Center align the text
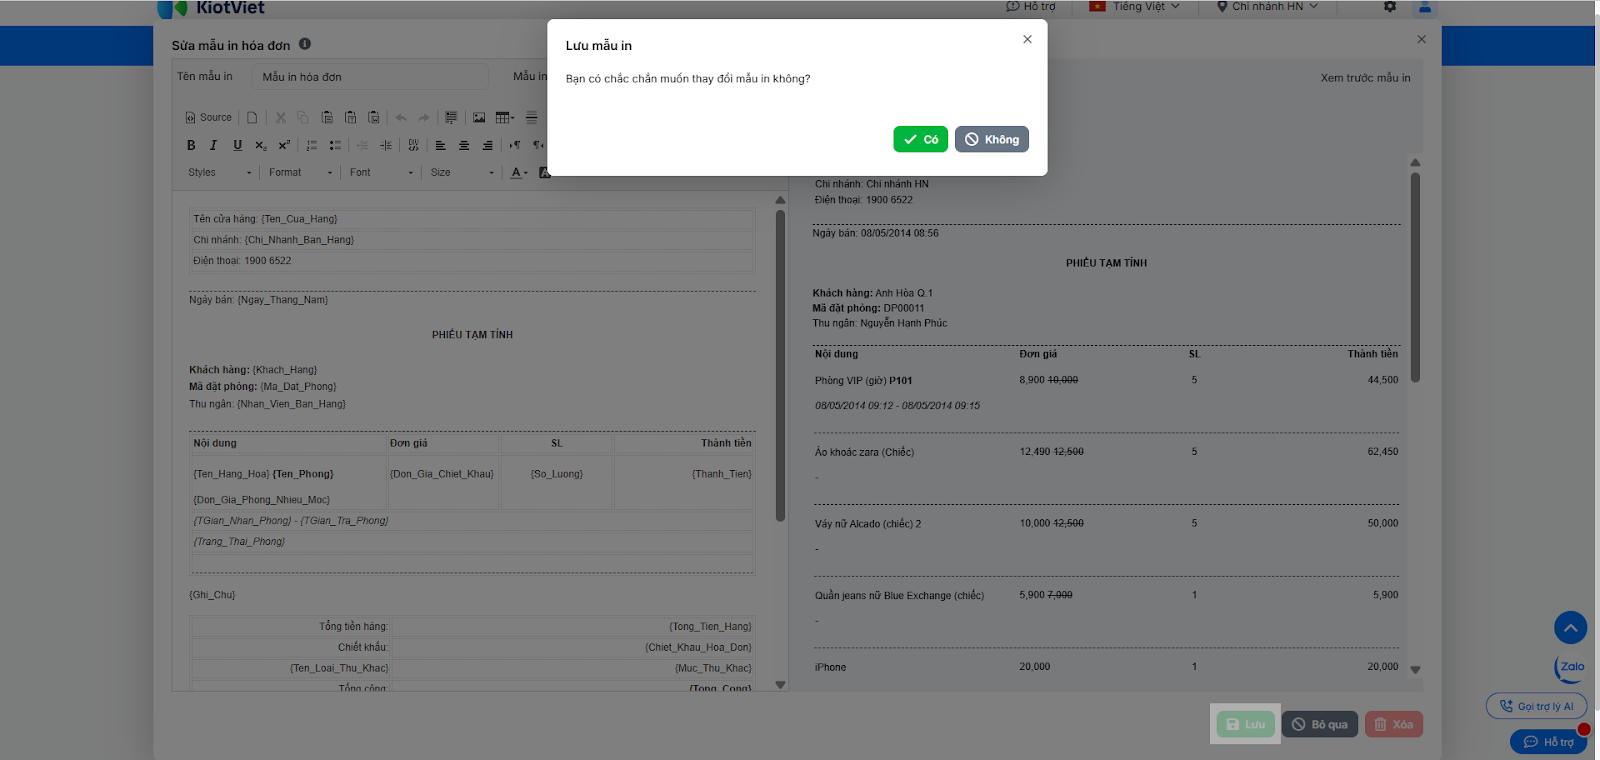This screenshot has height=760, width=1600. click(464, 145)
